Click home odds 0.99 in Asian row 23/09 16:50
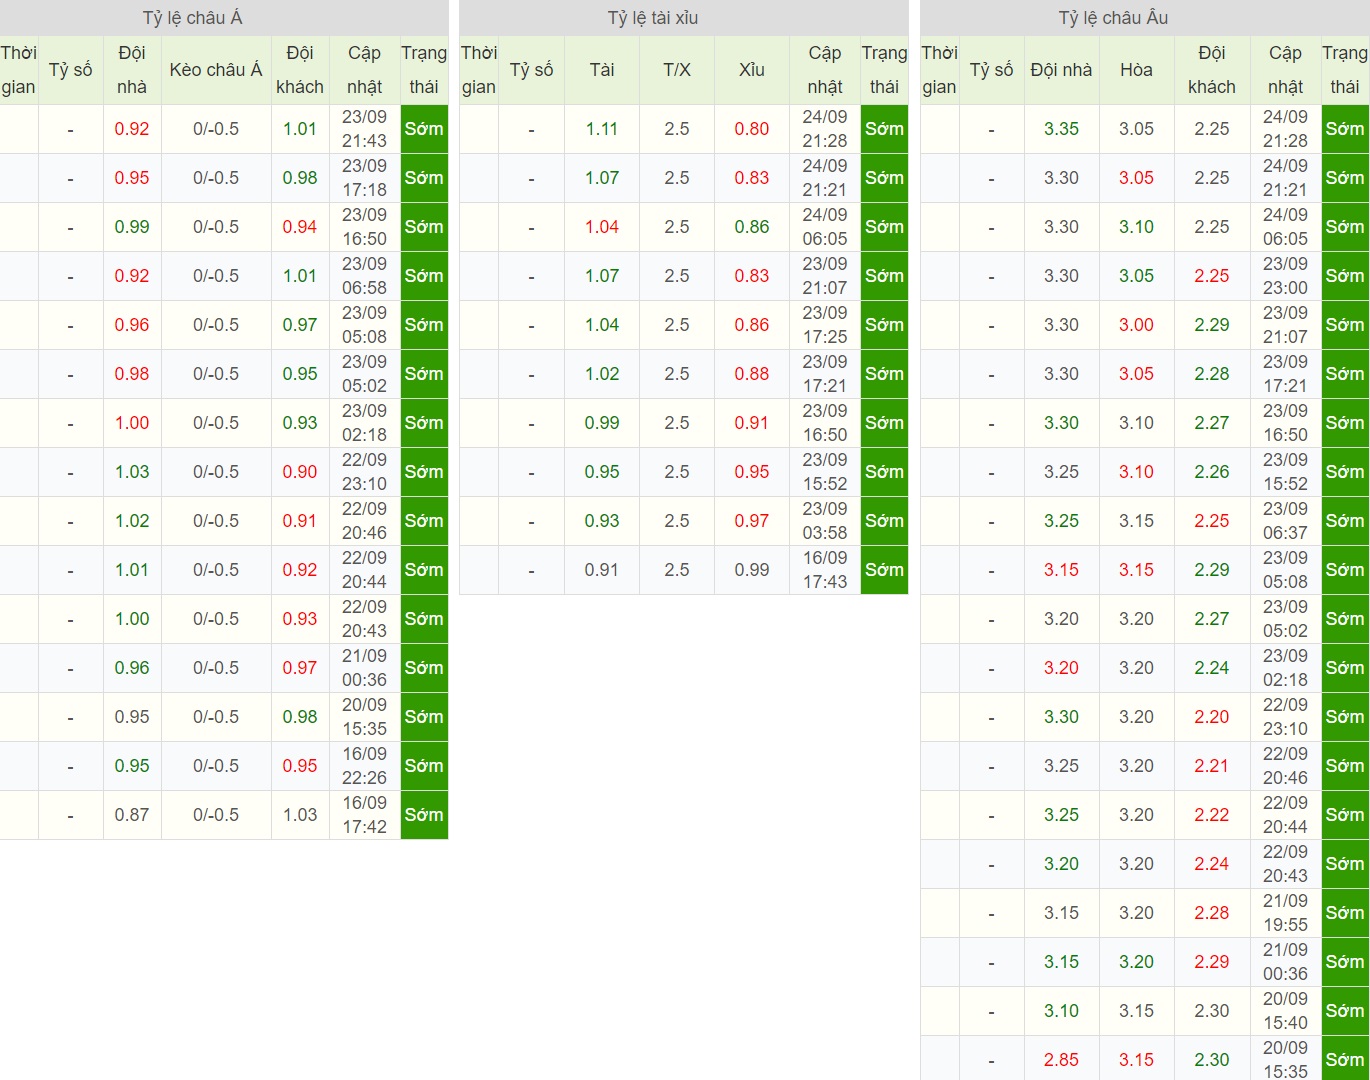 (x=132, y=227)
